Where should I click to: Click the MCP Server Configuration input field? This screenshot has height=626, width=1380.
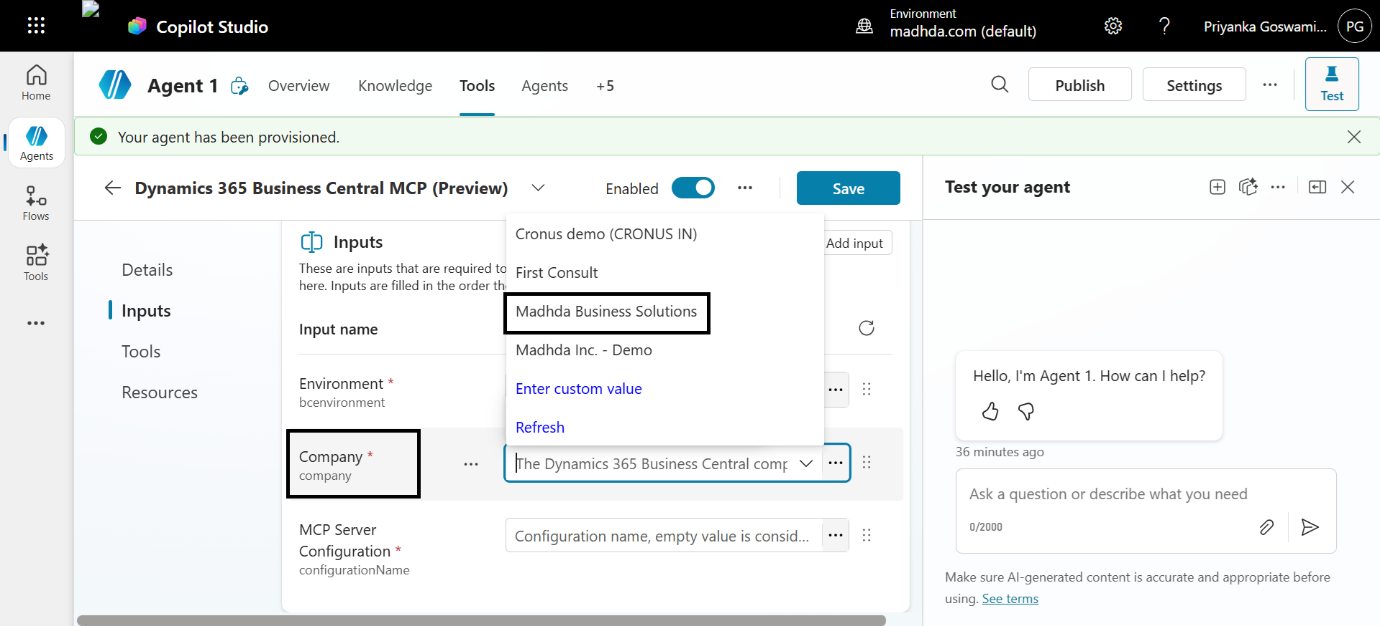click(x=660, y=535)
